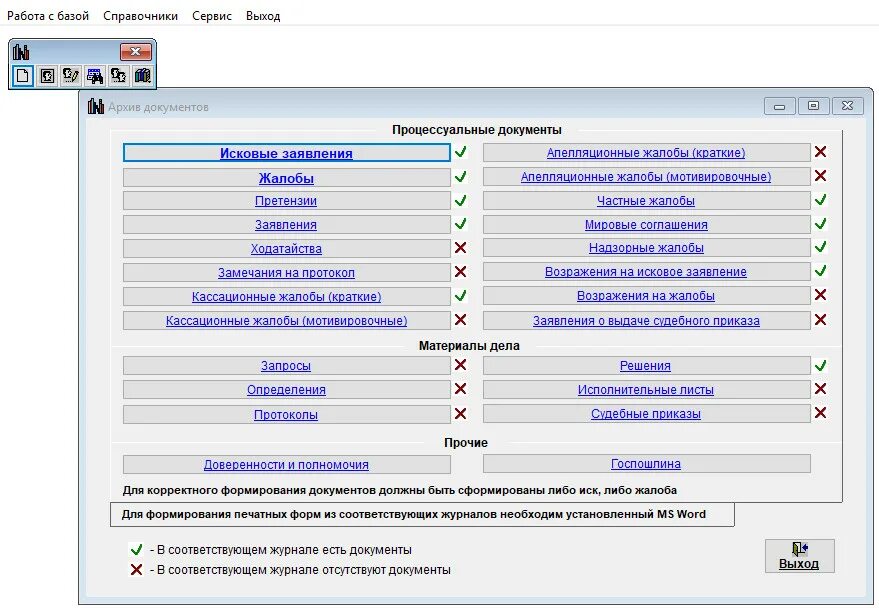Screen dimensions: 879x608
Task: Click the framed person portrait toolbar icon
Action: click(x=47, y=76)
